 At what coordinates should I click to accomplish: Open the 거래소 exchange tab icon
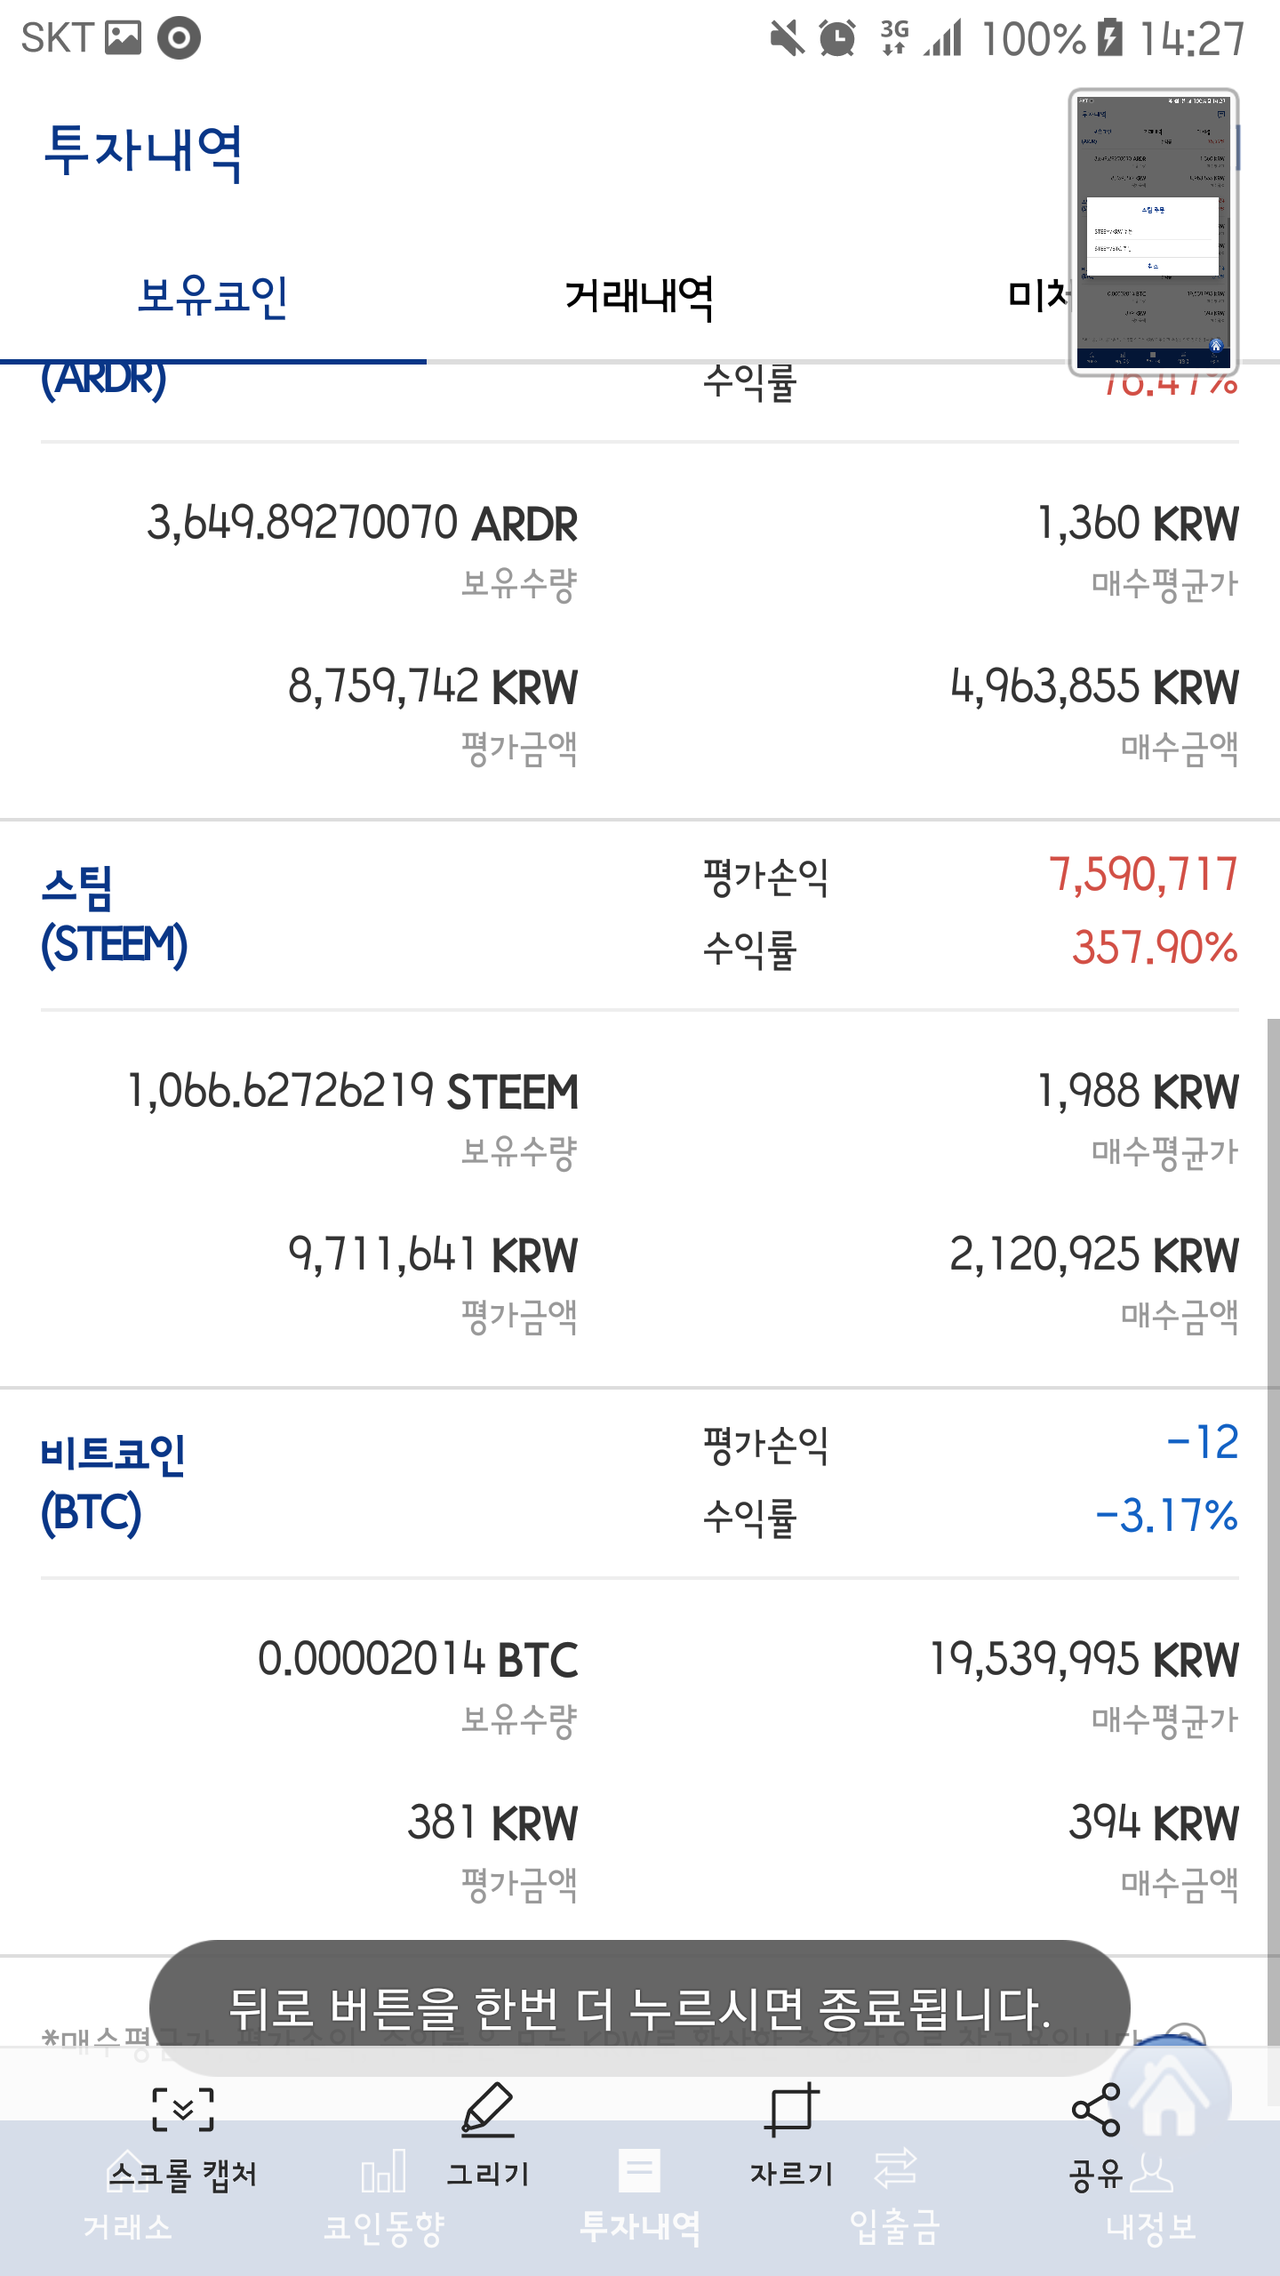point(127,2170)
